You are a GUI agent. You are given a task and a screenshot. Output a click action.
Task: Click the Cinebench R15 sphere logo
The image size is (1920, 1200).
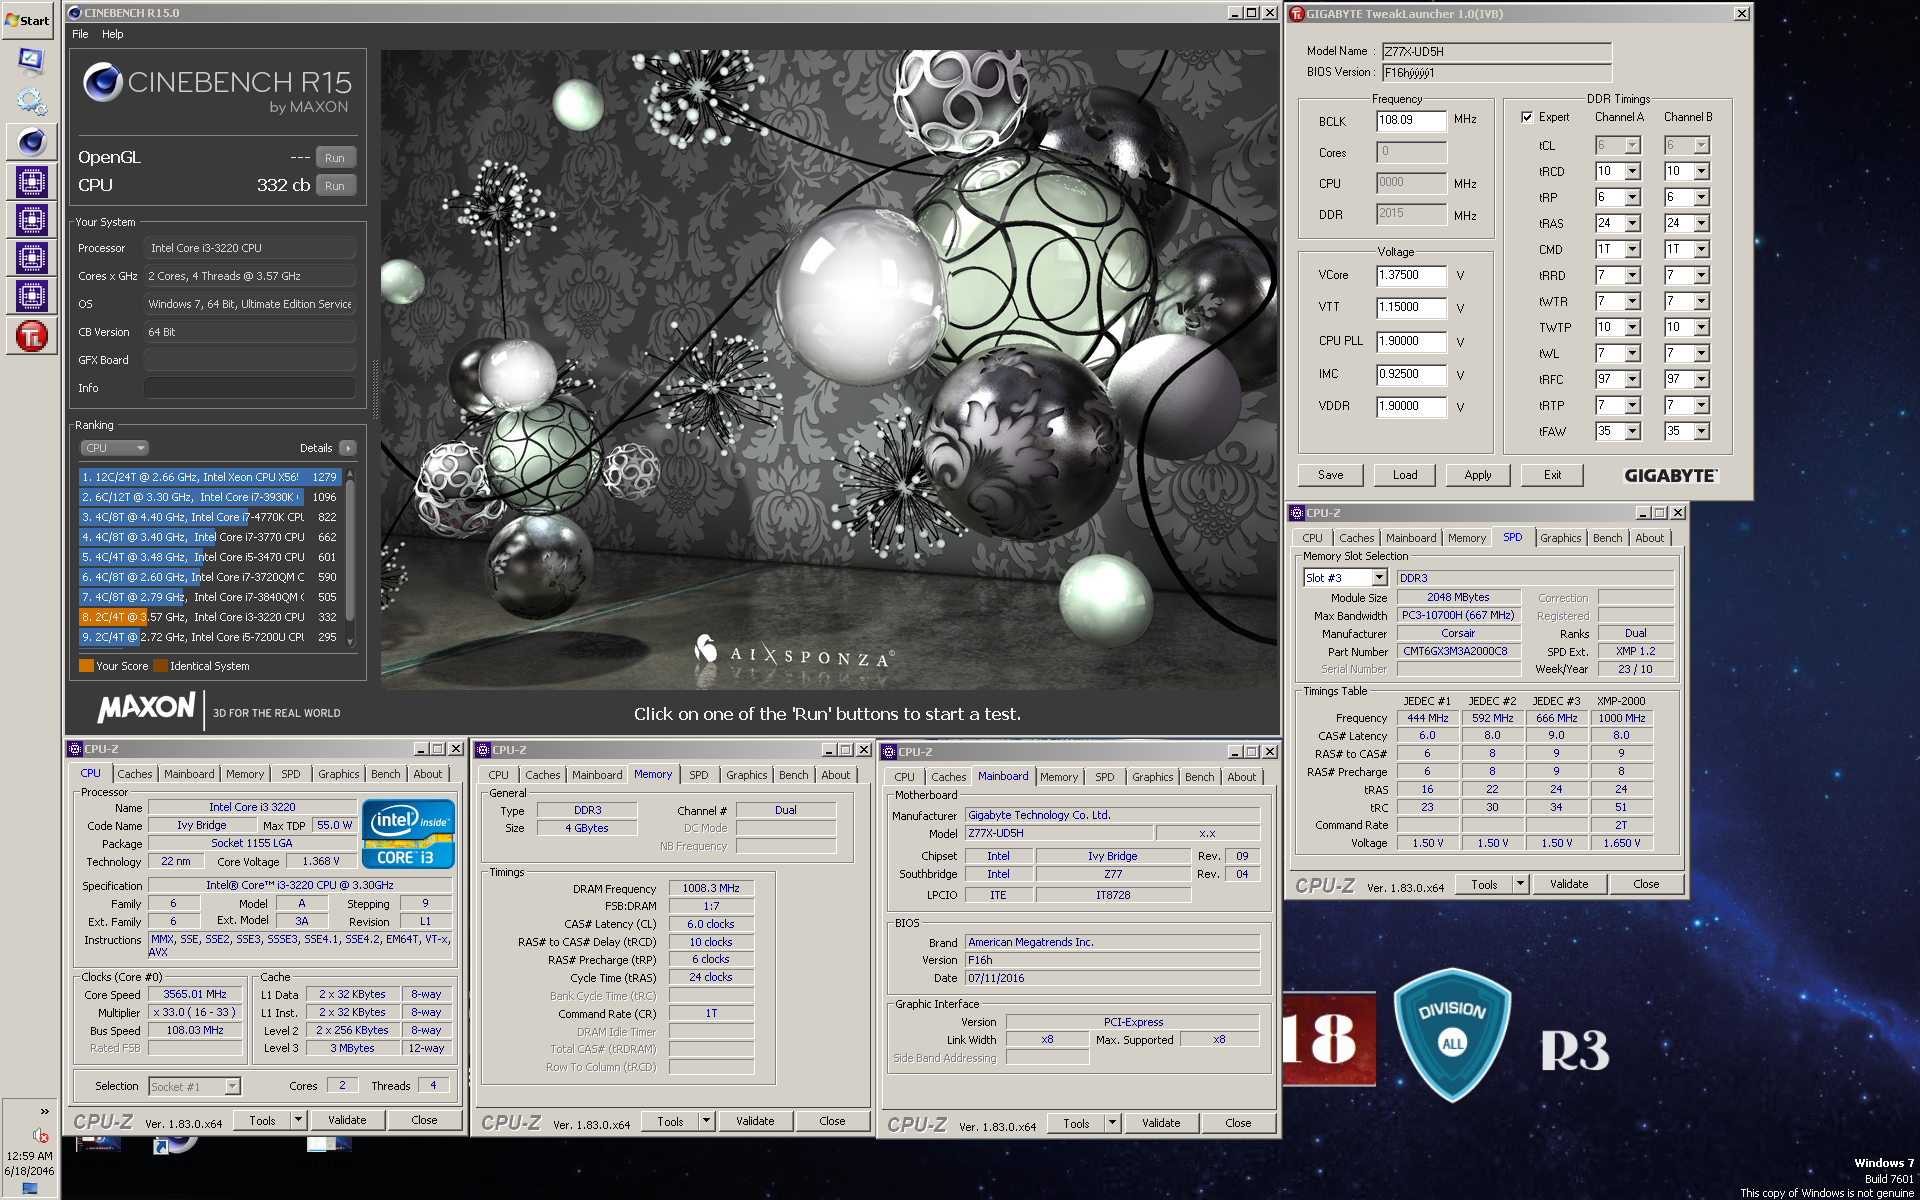click(103, 82)
